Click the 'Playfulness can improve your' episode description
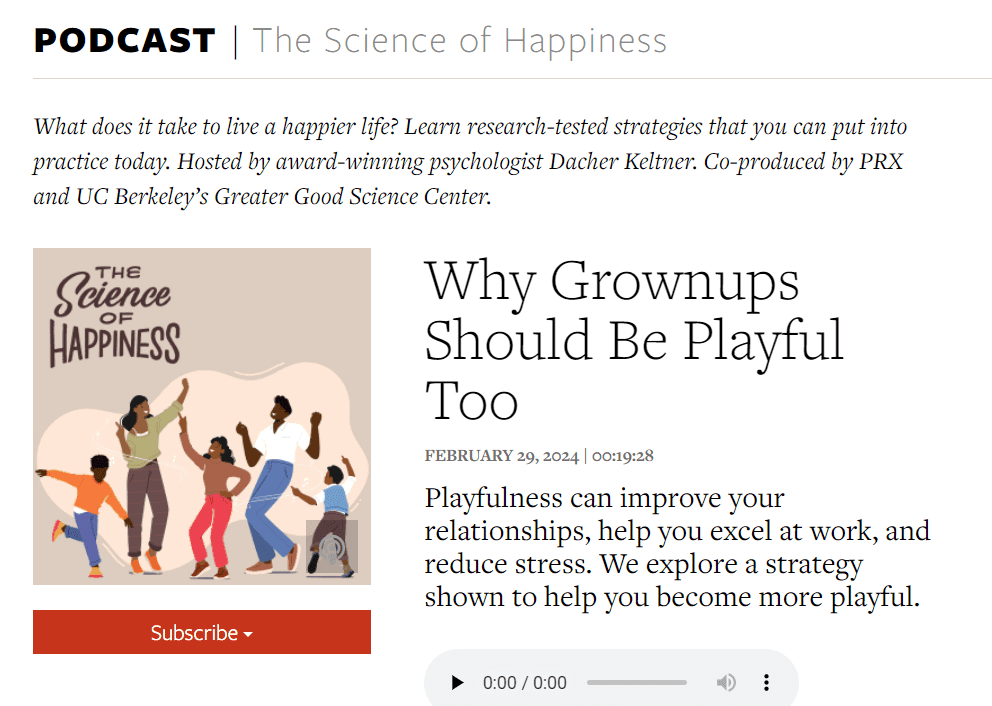 pyautogui.click(x=678, y=547)
